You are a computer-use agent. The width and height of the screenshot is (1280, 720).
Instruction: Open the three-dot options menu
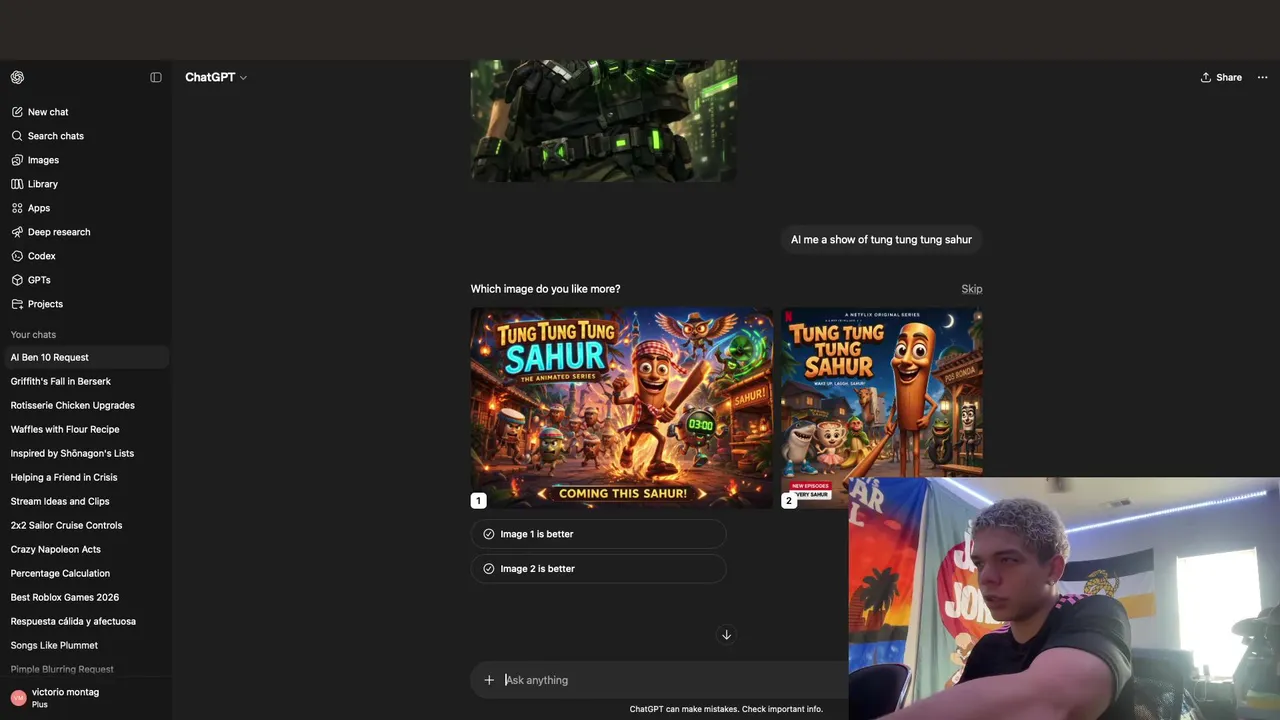point(1262,77)
